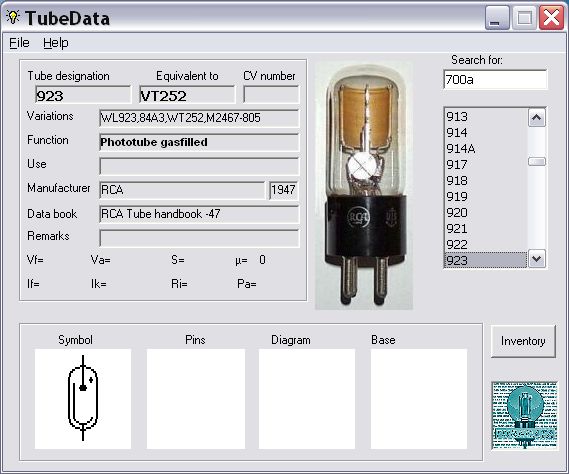Click the RCA phototube photo
The image size is (569, 474).
tap(364, 185)
